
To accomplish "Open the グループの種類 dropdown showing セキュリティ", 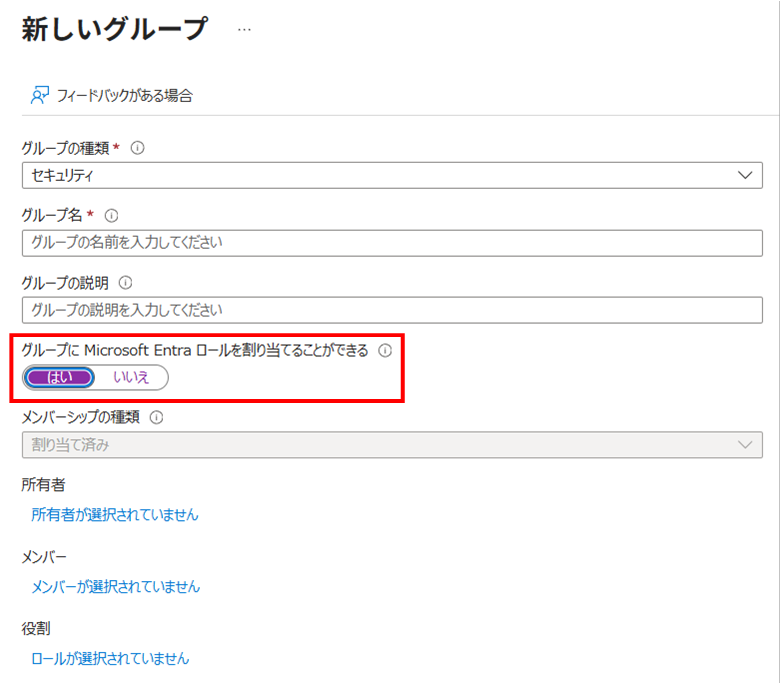I will point(380,175).
